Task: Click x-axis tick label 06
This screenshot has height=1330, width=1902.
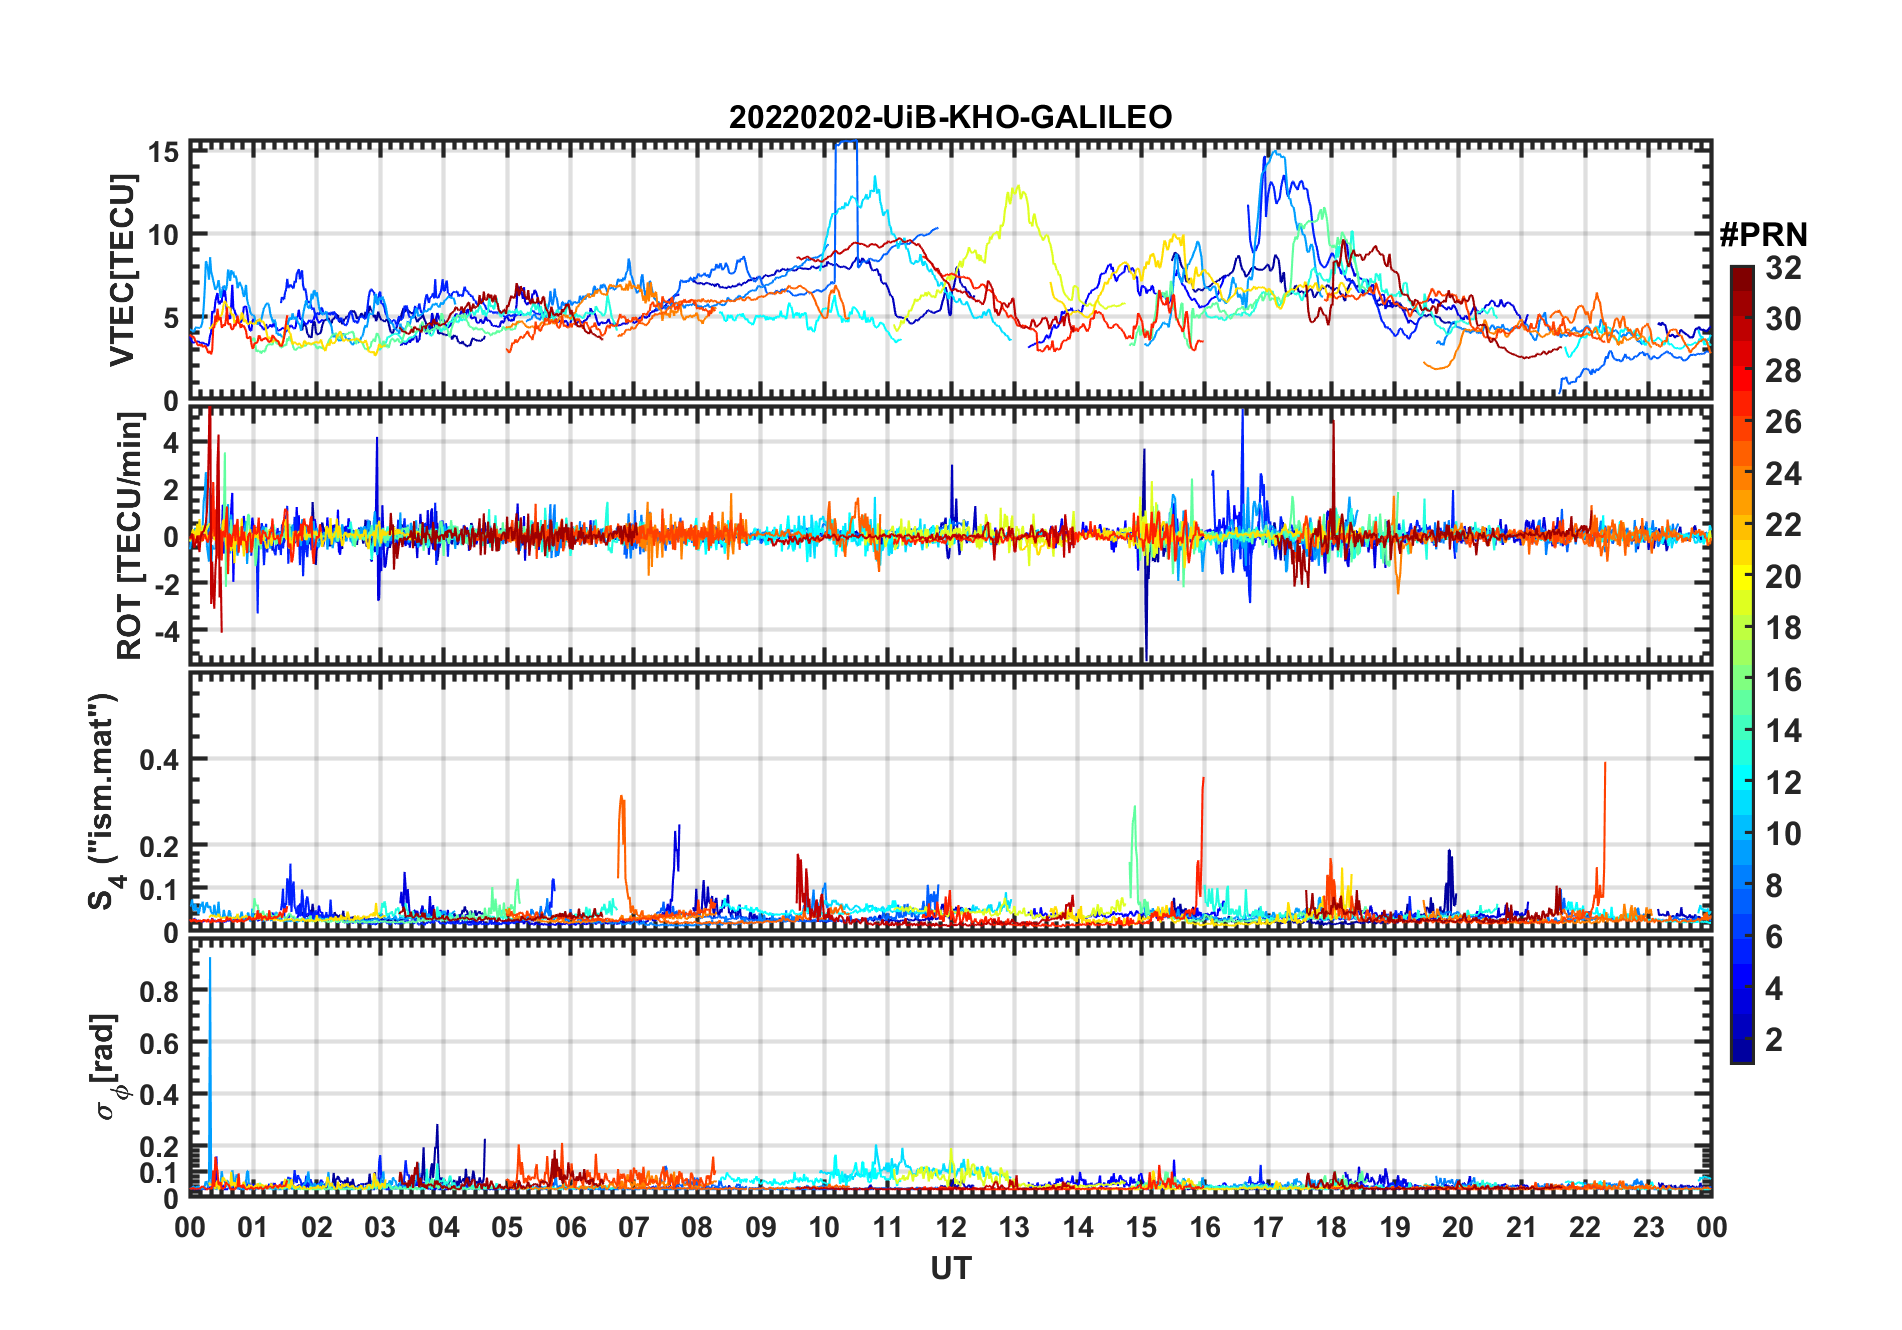Action: coord(570,1227)
